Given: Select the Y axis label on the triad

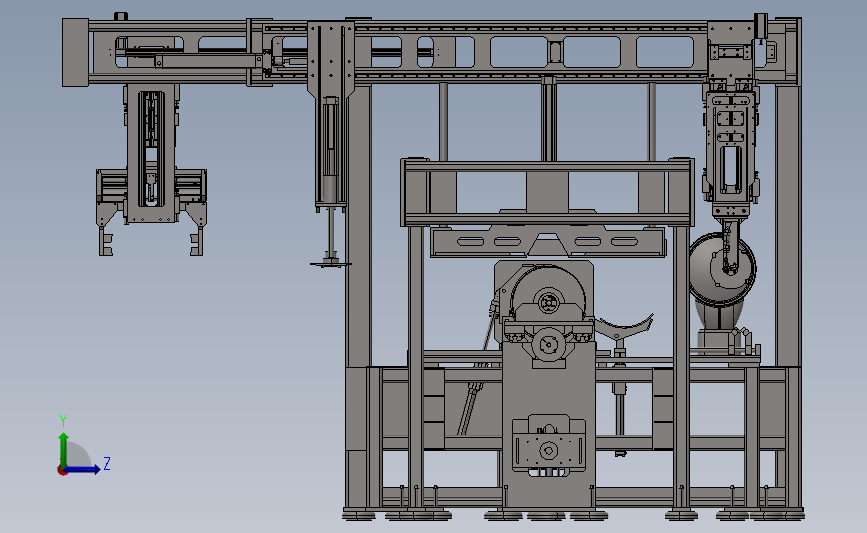Looking at the screenshot, I should [x=63, y=421].
